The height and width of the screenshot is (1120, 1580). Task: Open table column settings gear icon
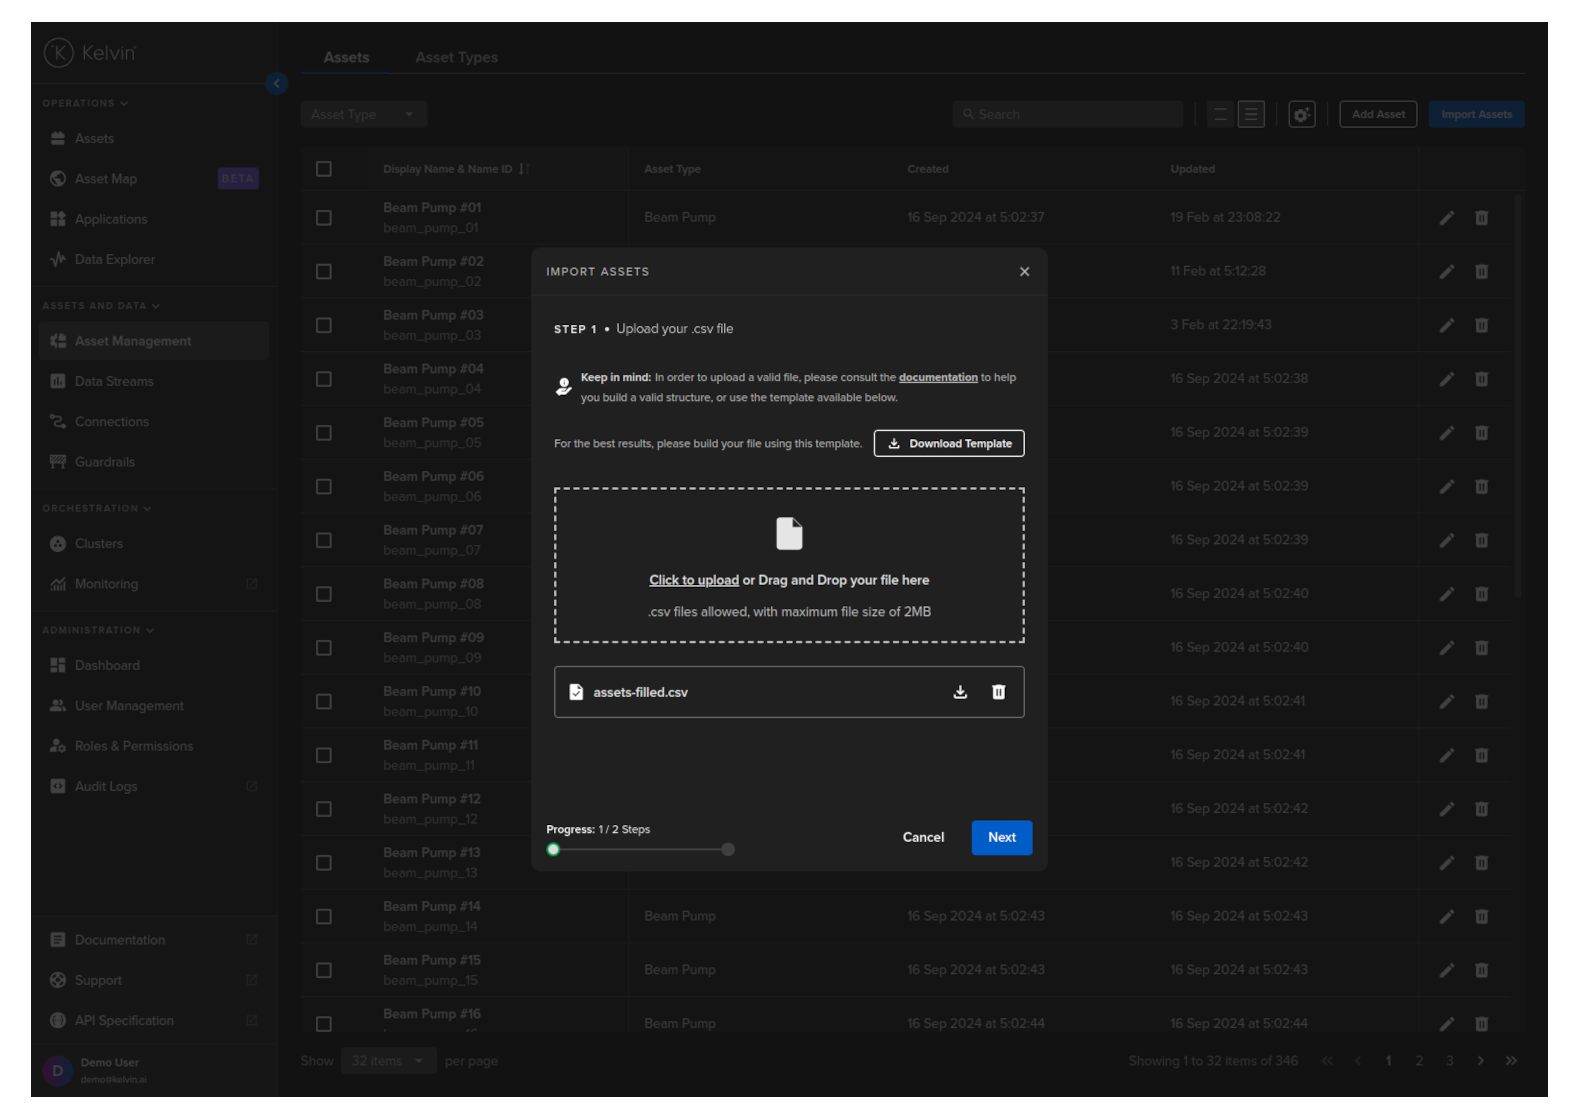pyautogui.click(x=1301, y=115)
